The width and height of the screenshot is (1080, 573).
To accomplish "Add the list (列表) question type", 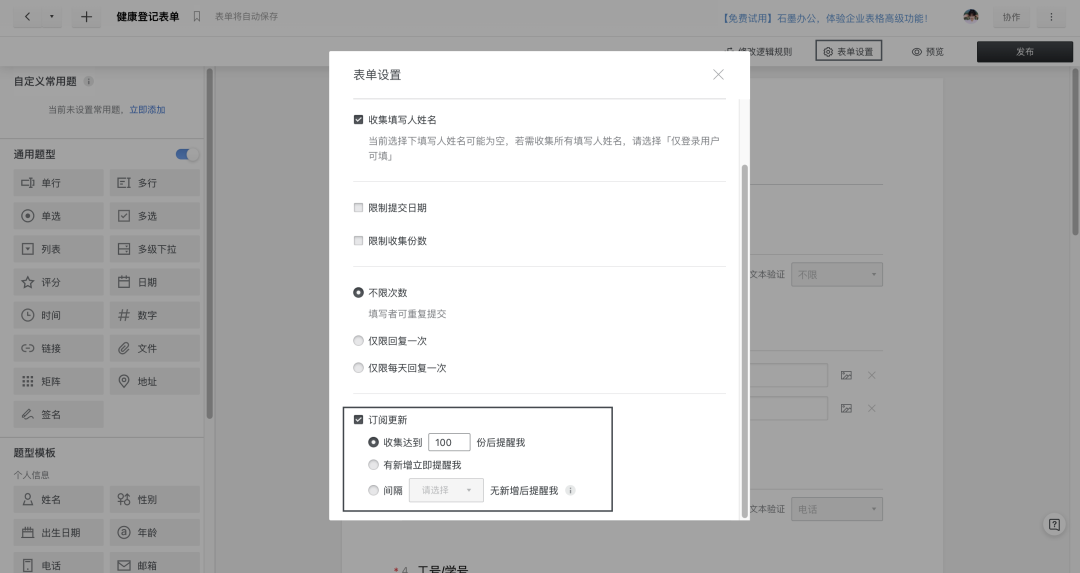I will coord(59,249).
